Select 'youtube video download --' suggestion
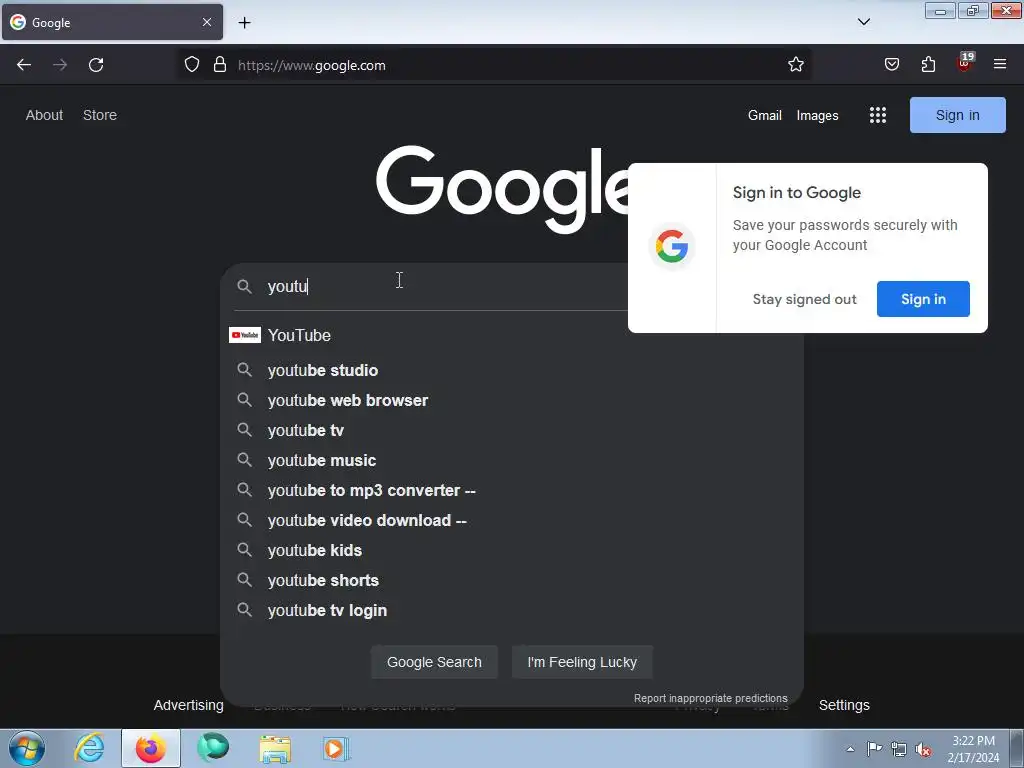Screen dimensions: 1024x768 [511, 520]
